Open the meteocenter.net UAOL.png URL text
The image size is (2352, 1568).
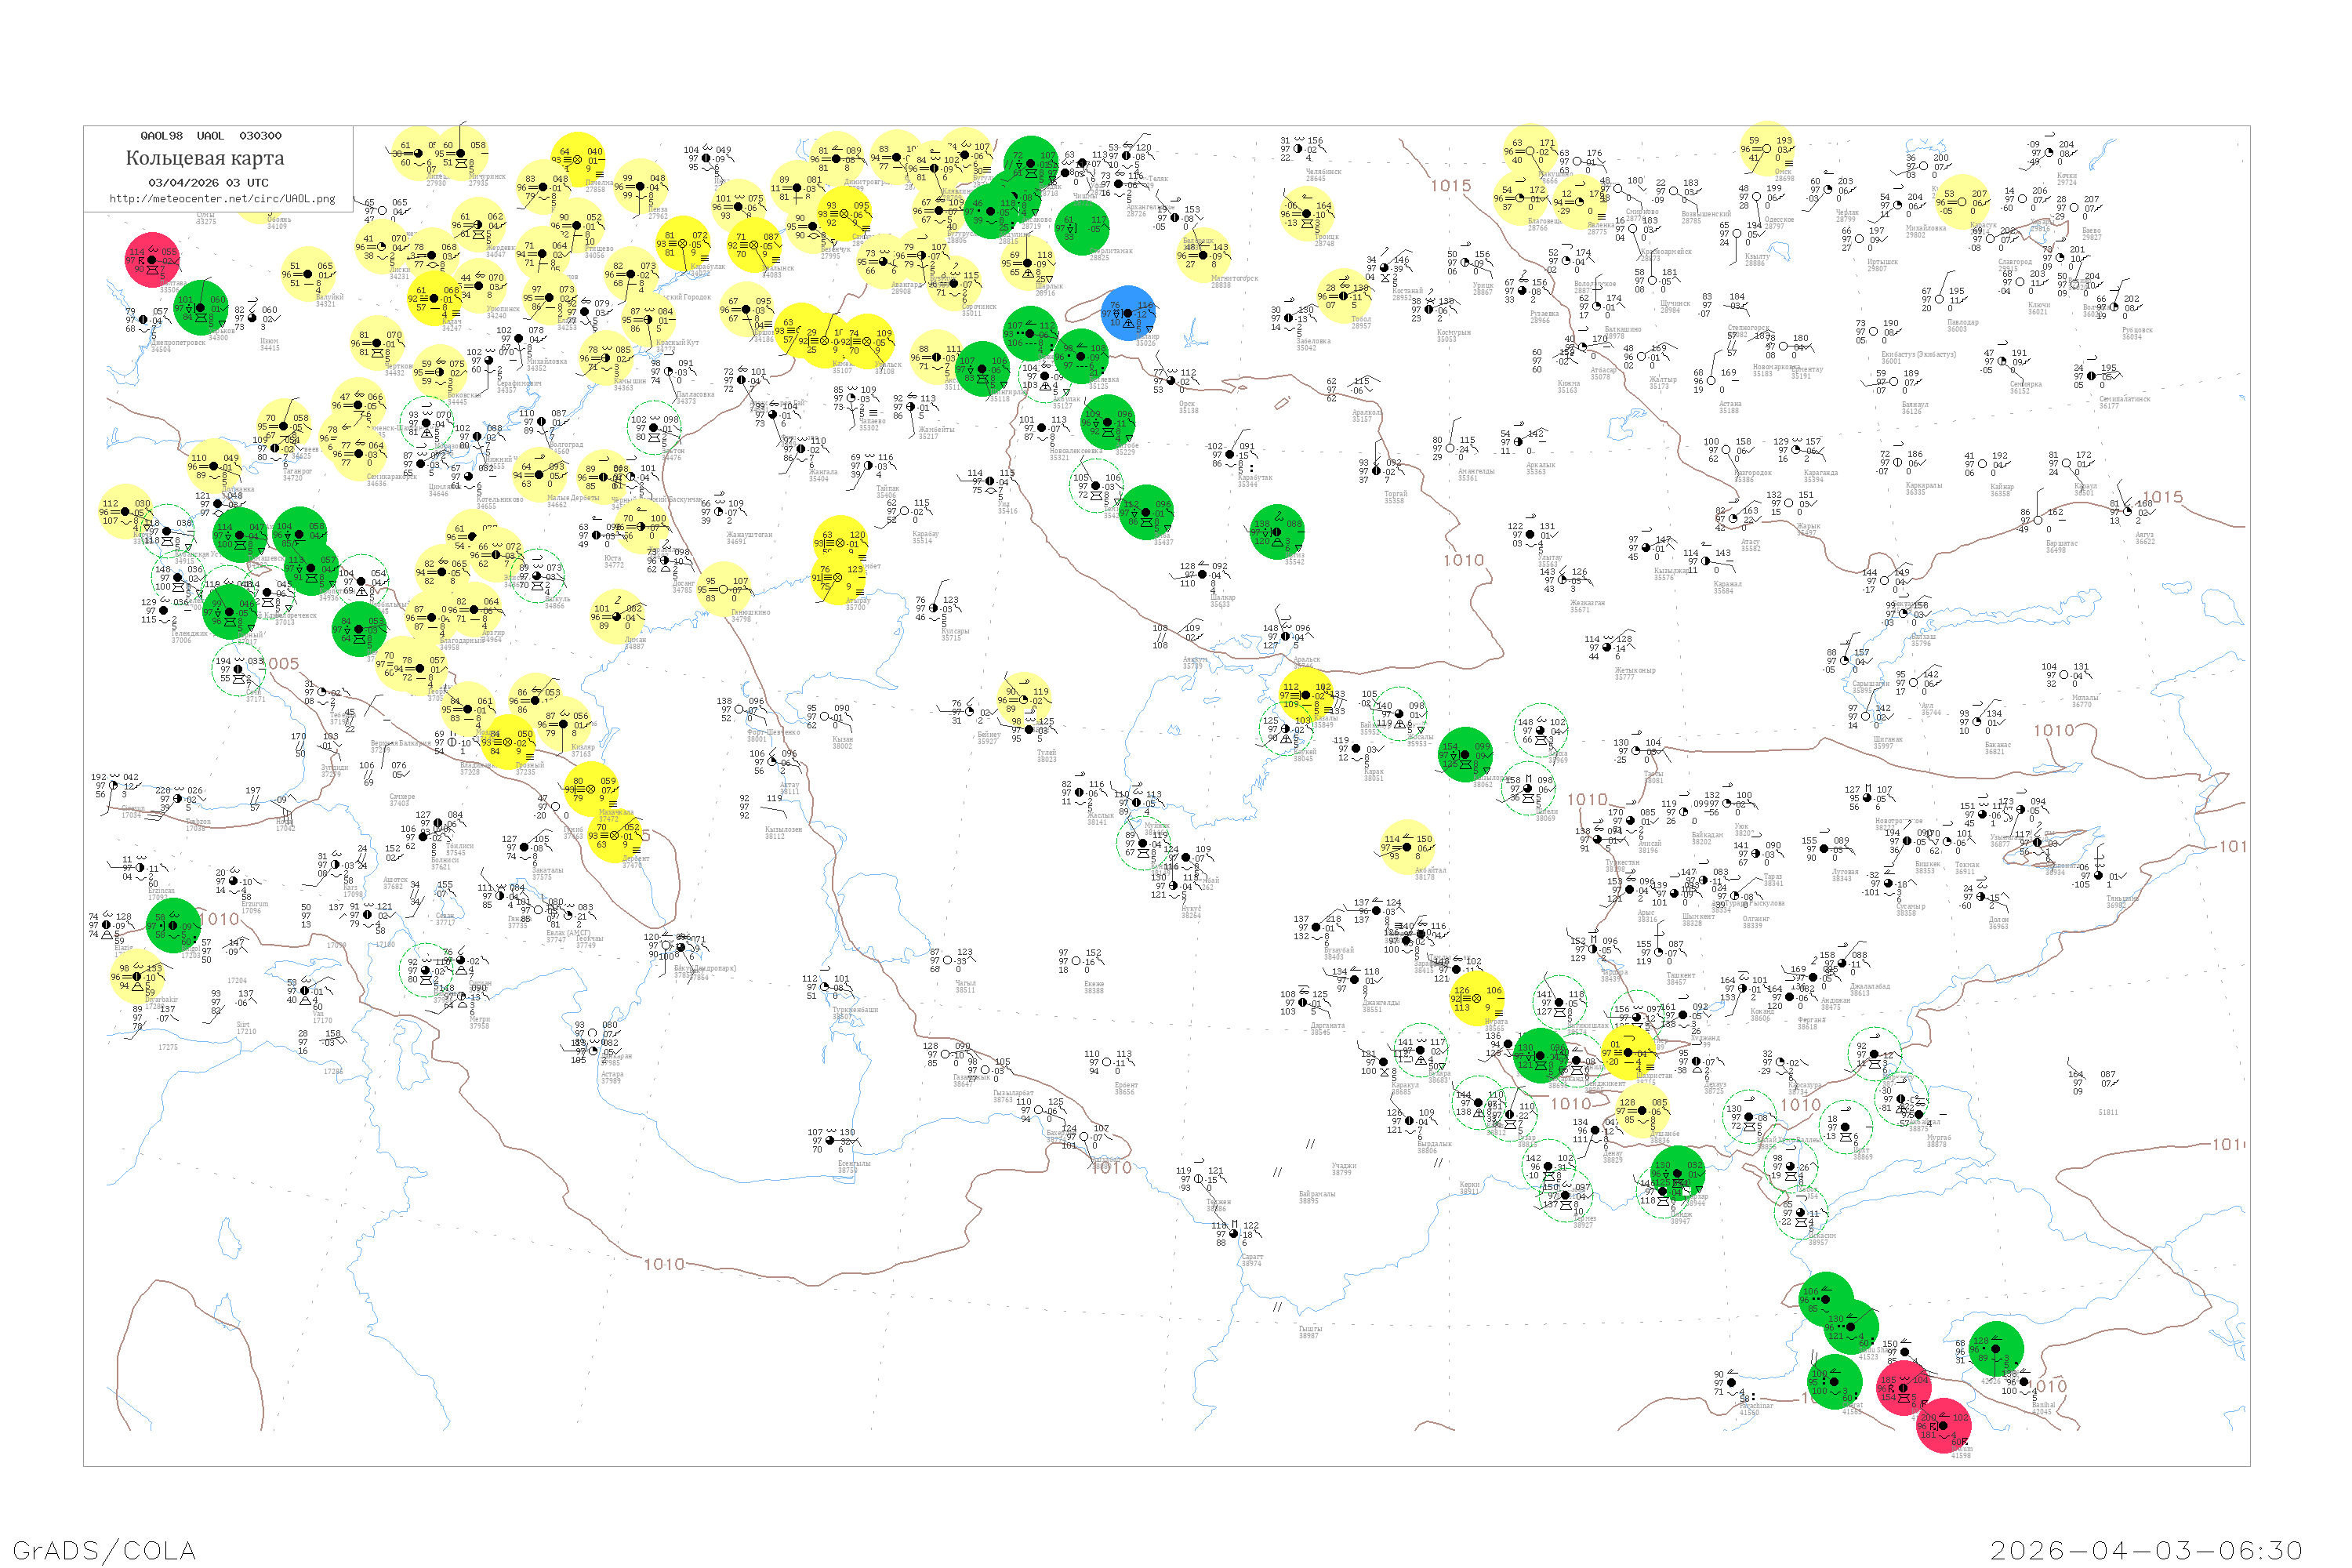pos(222,199)
